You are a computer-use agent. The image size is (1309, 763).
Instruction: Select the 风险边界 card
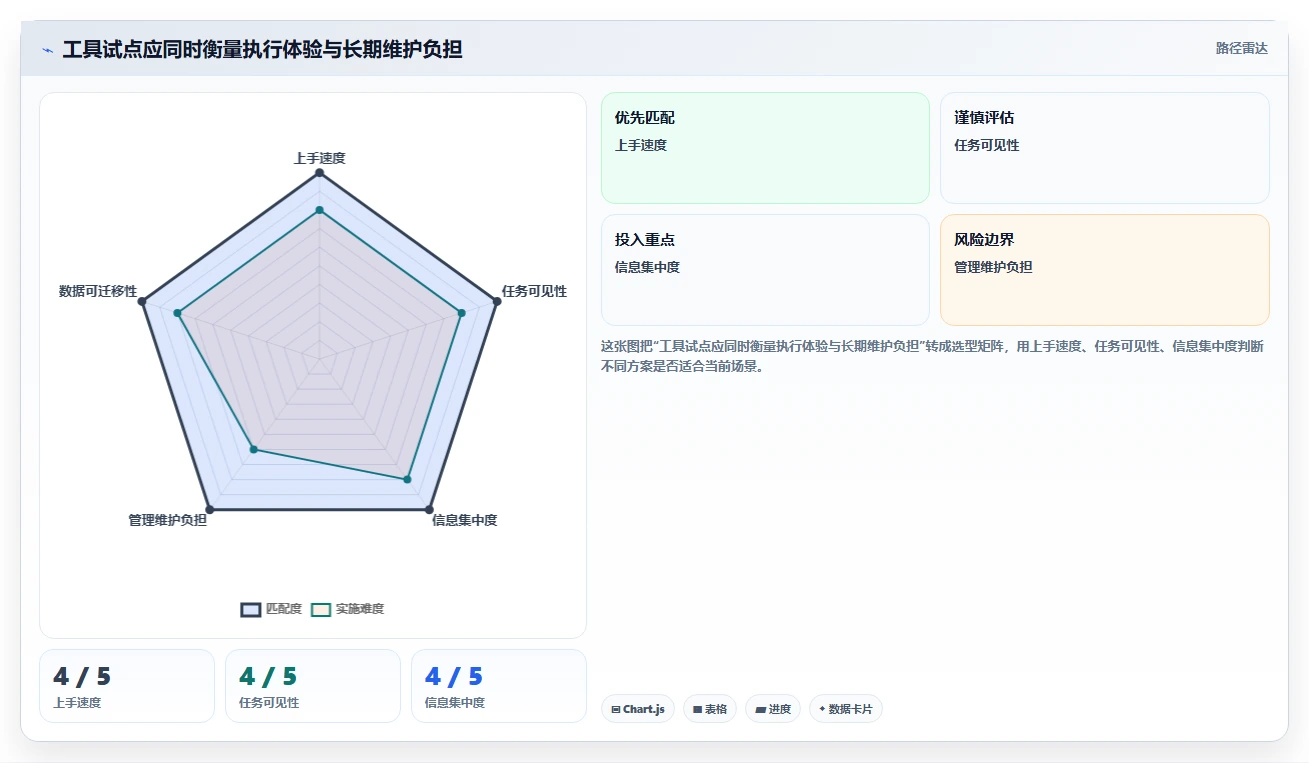pyautogui.click(x=1105, y=270)
